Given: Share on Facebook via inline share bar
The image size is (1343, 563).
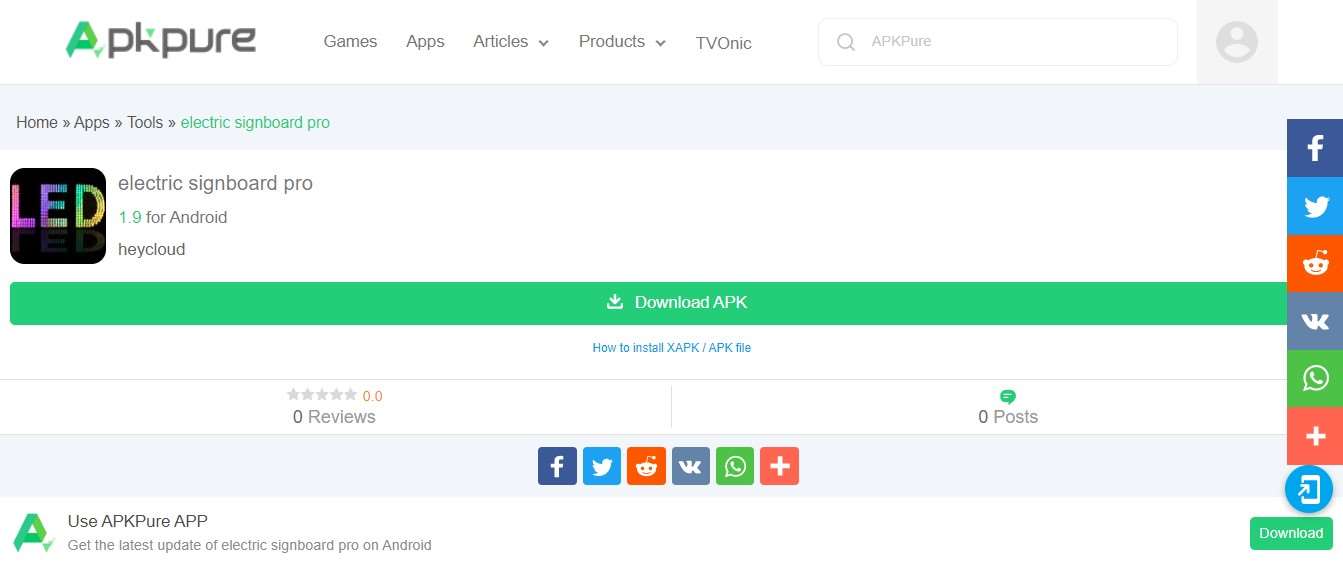Looking at the screenshot, I should tap(557, 466).
